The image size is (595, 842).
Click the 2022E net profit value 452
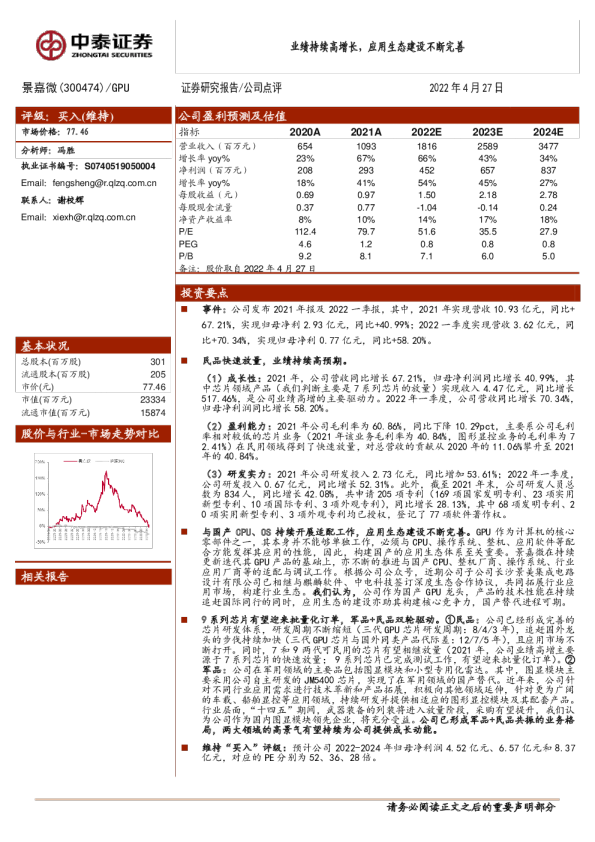click(x=426, y=170)
